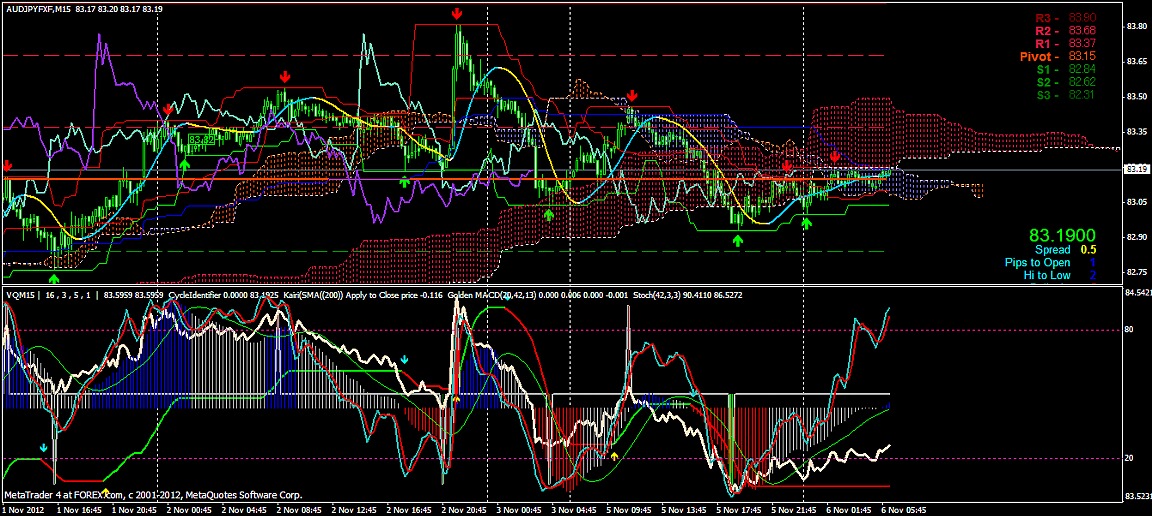Click the current price 83.19 marker on the price axis
The width and height of the screenshot is (1152, 516).
[1136, 170]
